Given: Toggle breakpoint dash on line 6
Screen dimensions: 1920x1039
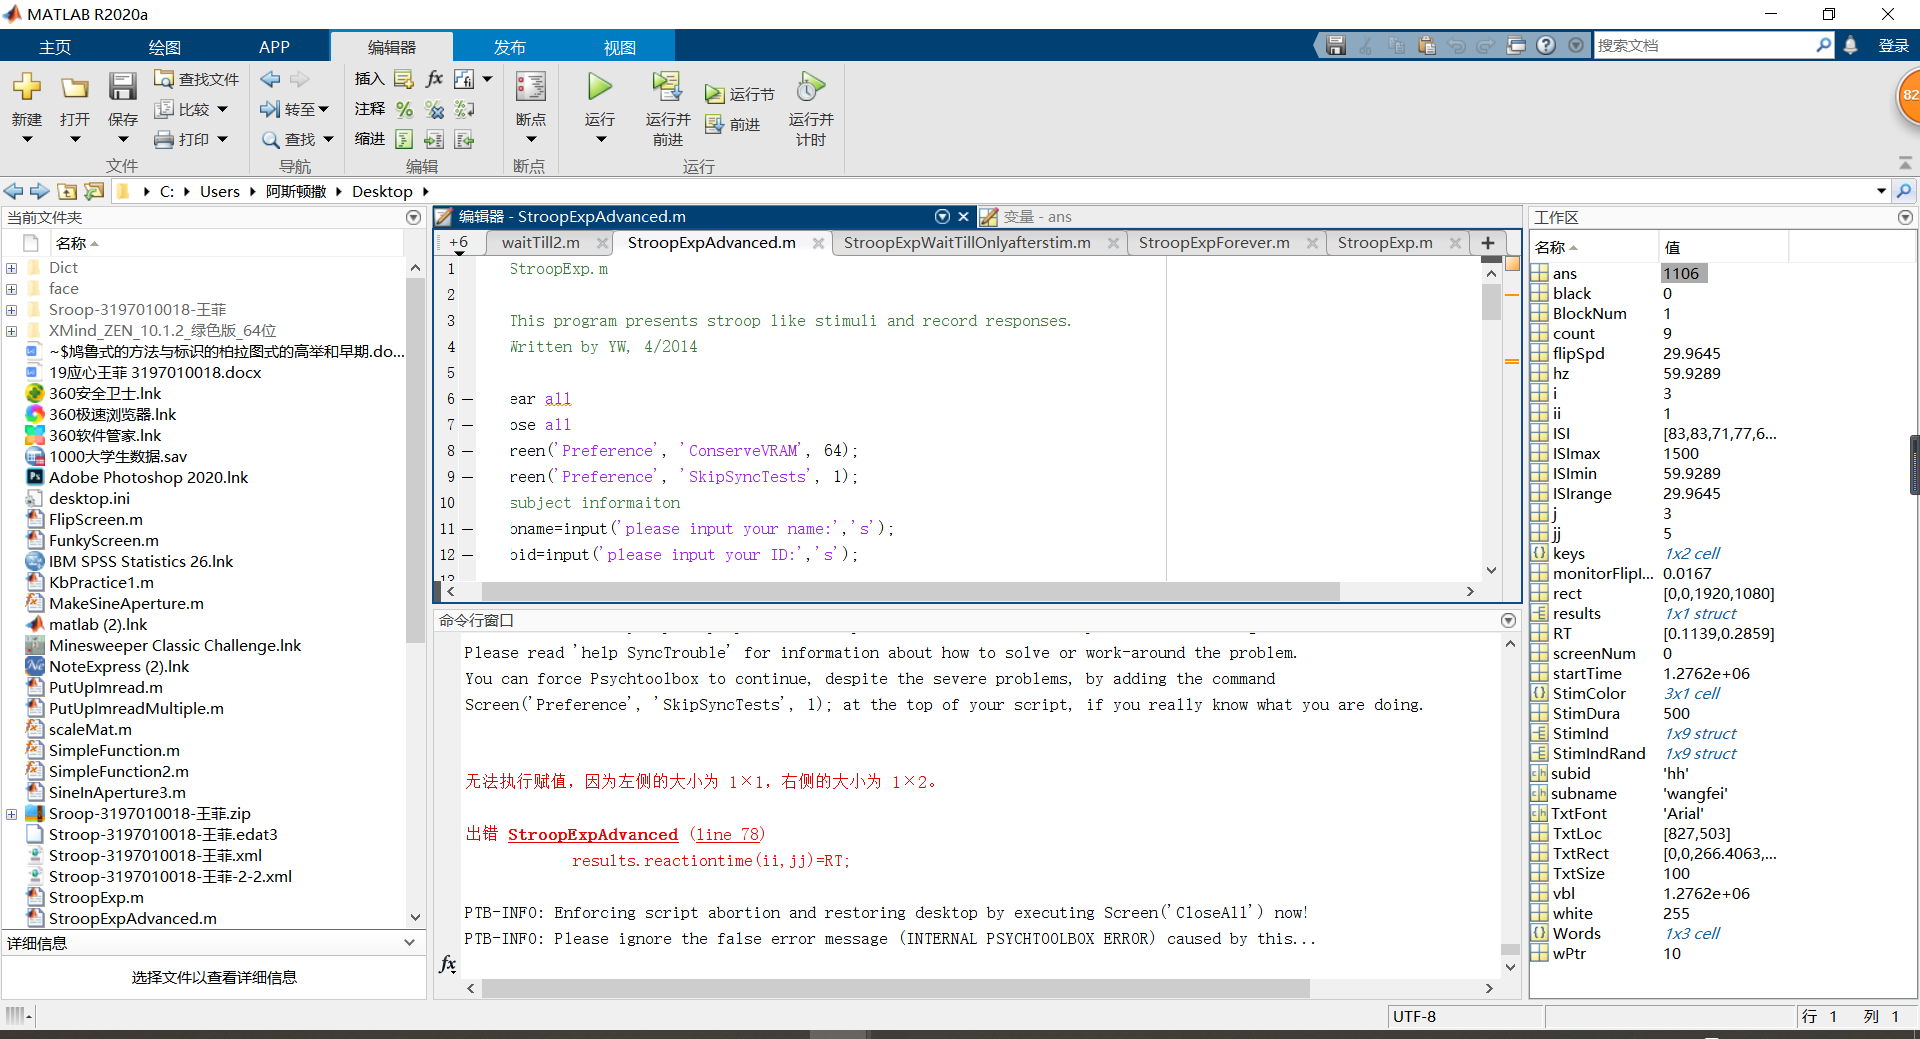Looking at the screenshot, I should (x=467, y=399).
